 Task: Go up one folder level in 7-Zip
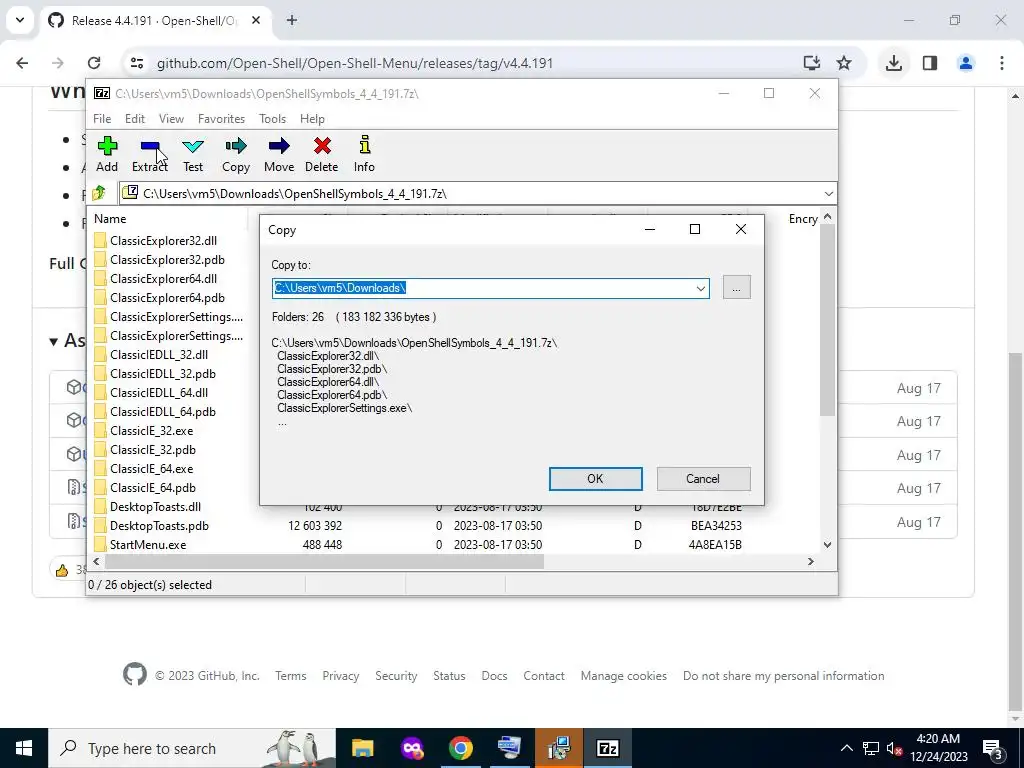(x=99, y=193)
